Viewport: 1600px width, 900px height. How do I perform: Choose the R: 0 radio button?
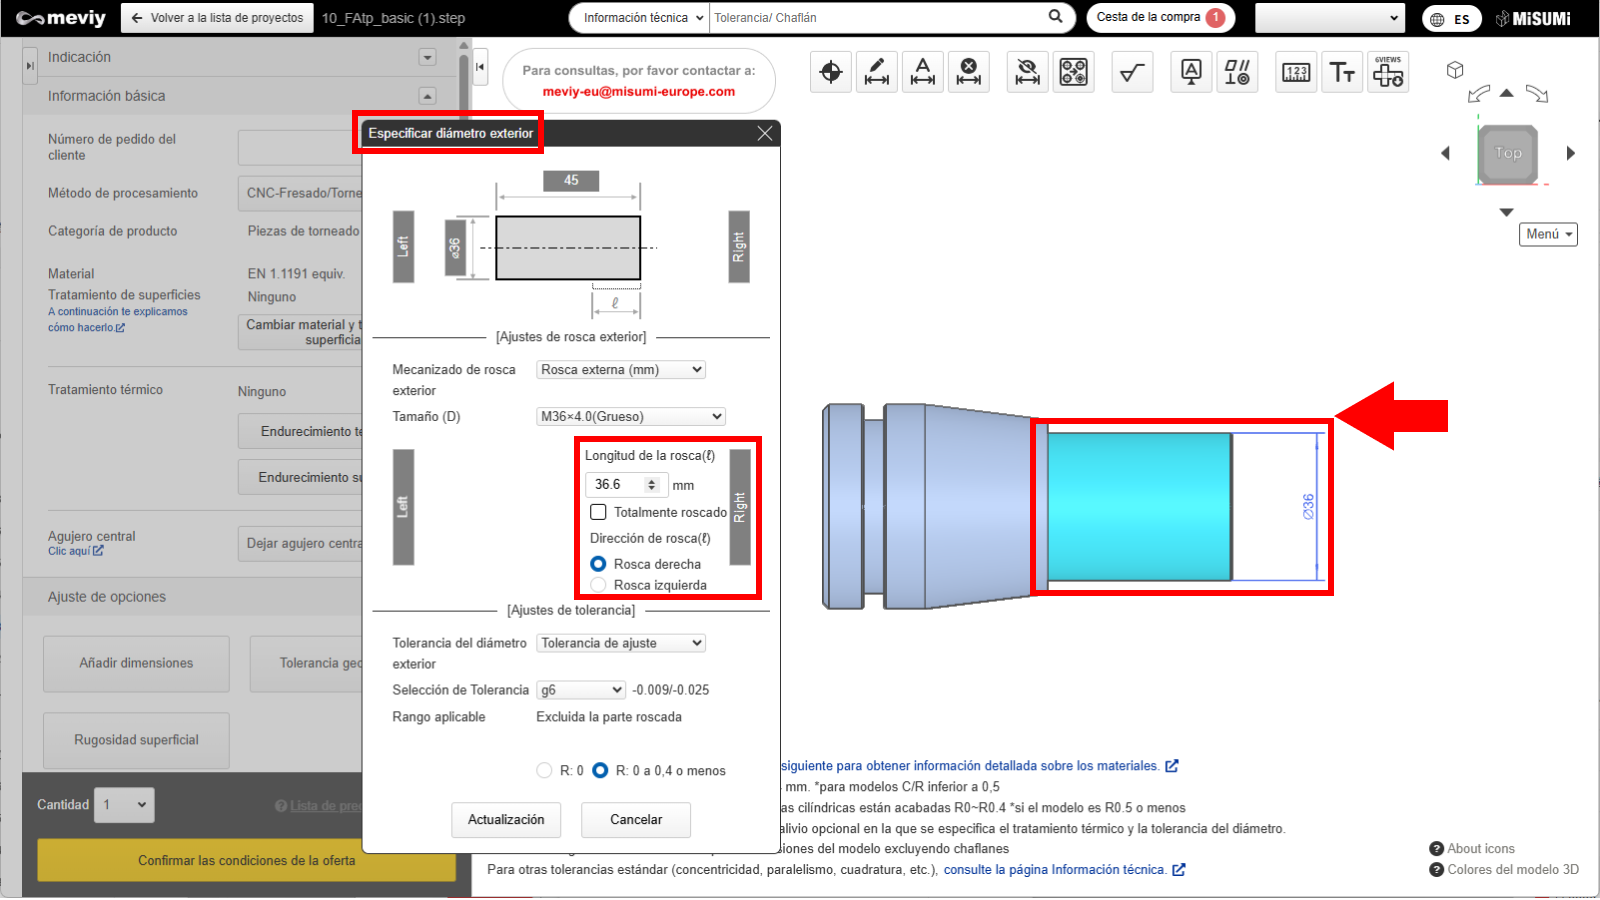pos(544,770)
